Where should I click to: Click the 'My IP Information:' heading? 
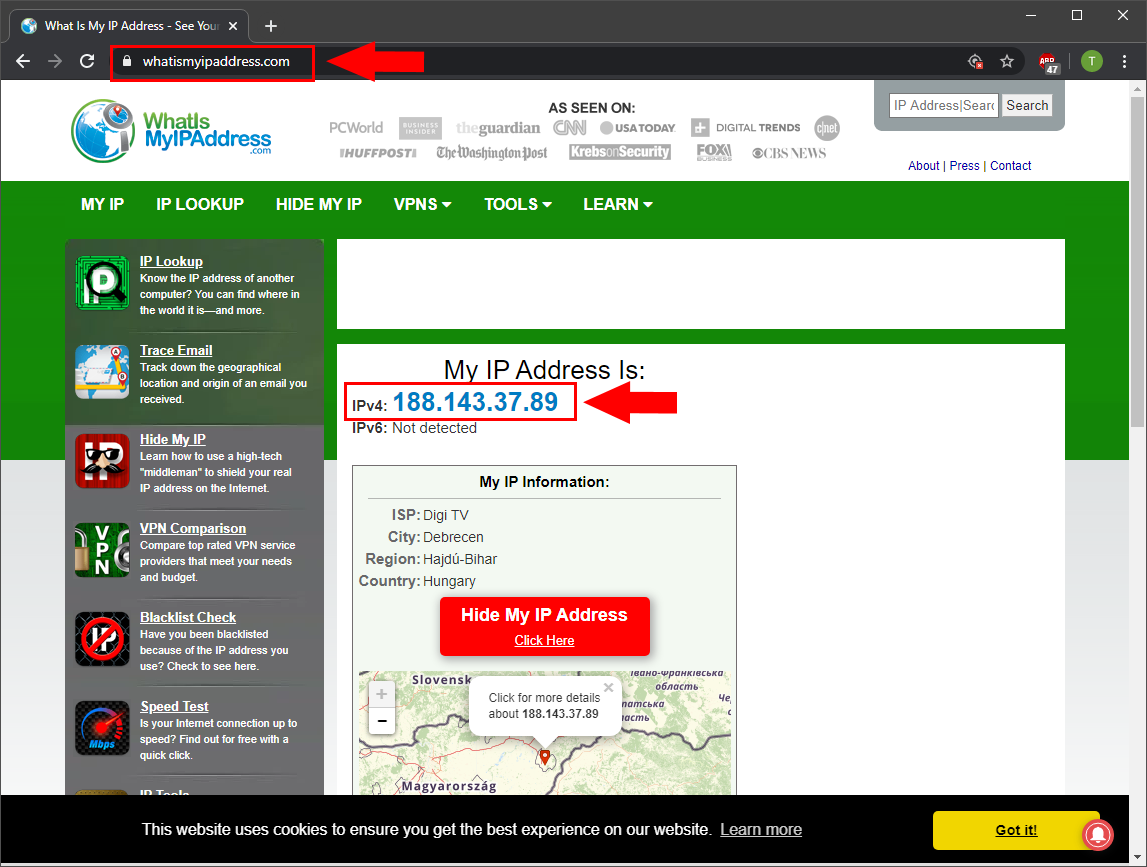(544, 482)
